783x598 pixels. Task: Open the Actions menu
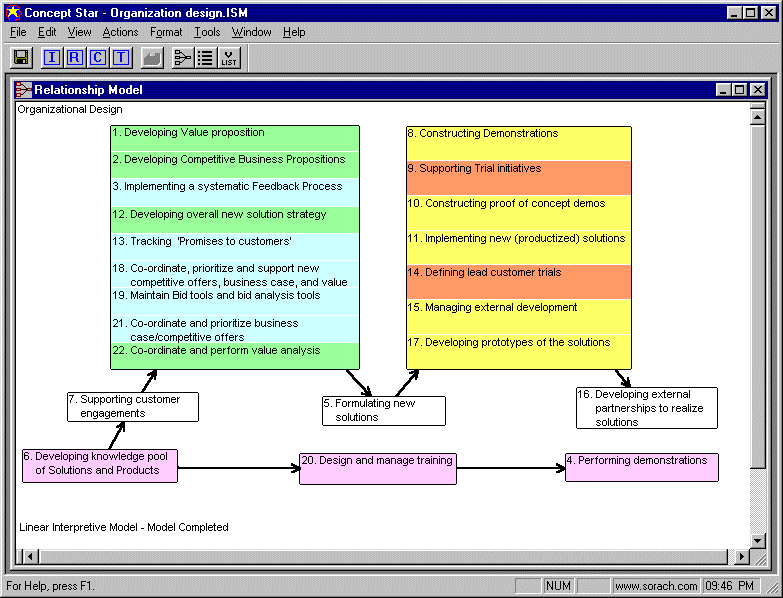point(120,32)
